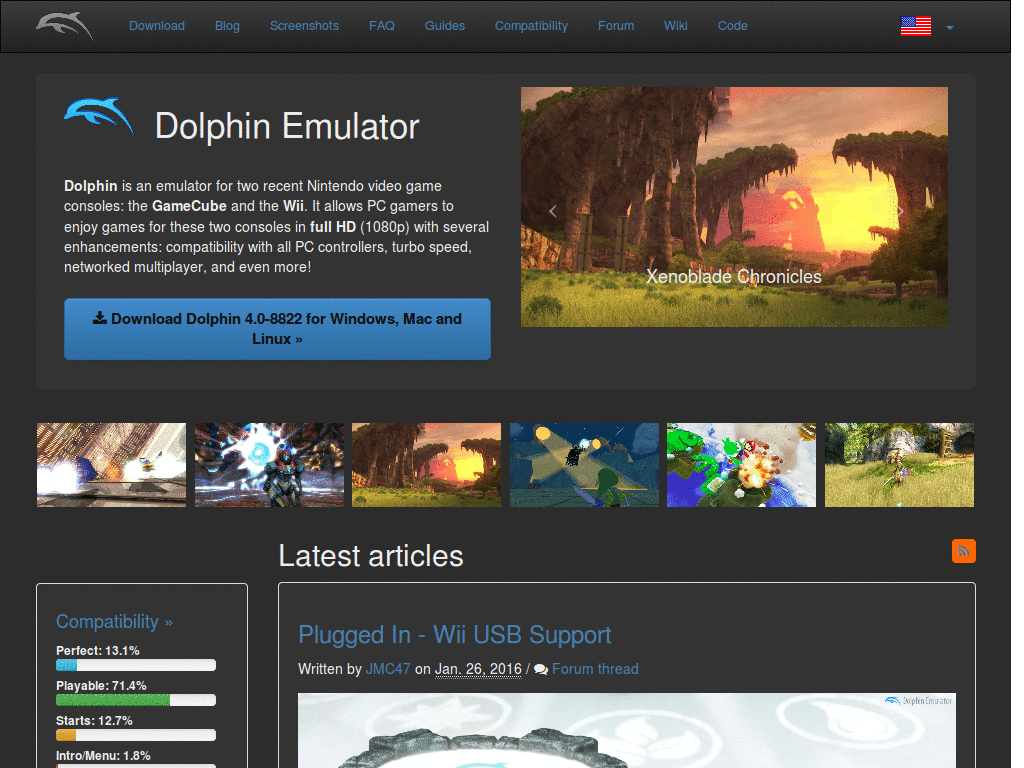1024x768 pixels.
Task: Open the Forum thread discussion
Action: pyautogui.click(x=595, y=669)
